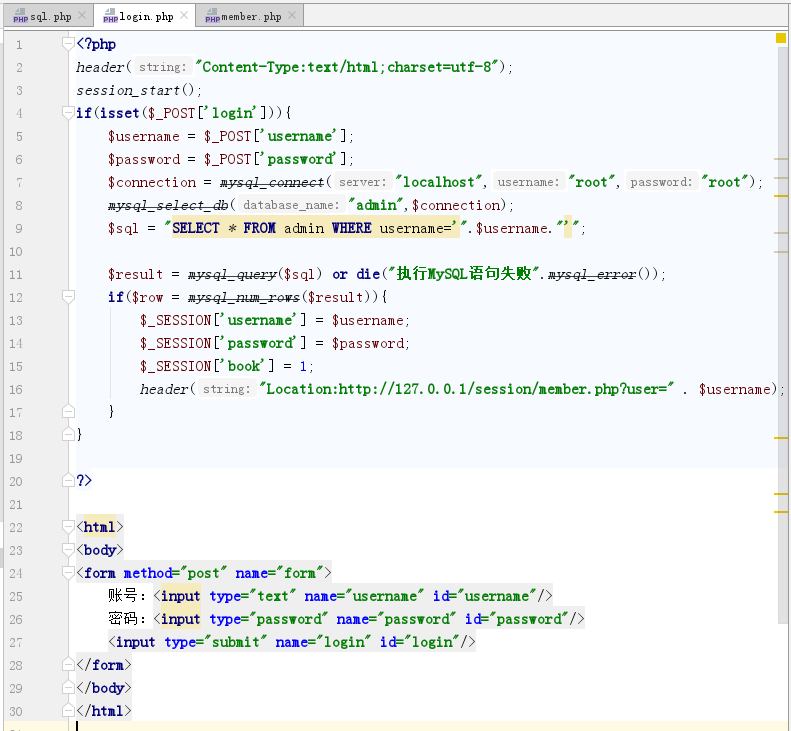Click the WHERE keyword in SQL string

click(x=352, y=228)
